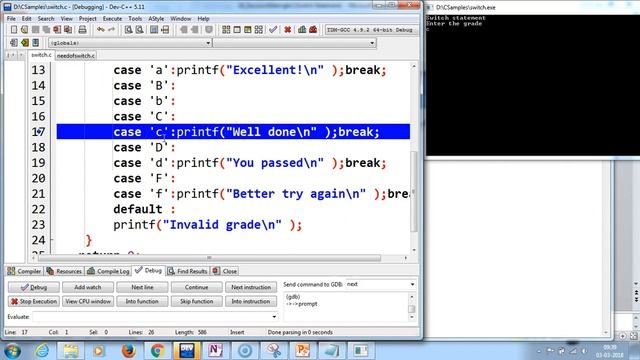The height and width of the screenshot is (360, 640).
Task: Expand the (globals) class dropdown
Action: (208, 43)
